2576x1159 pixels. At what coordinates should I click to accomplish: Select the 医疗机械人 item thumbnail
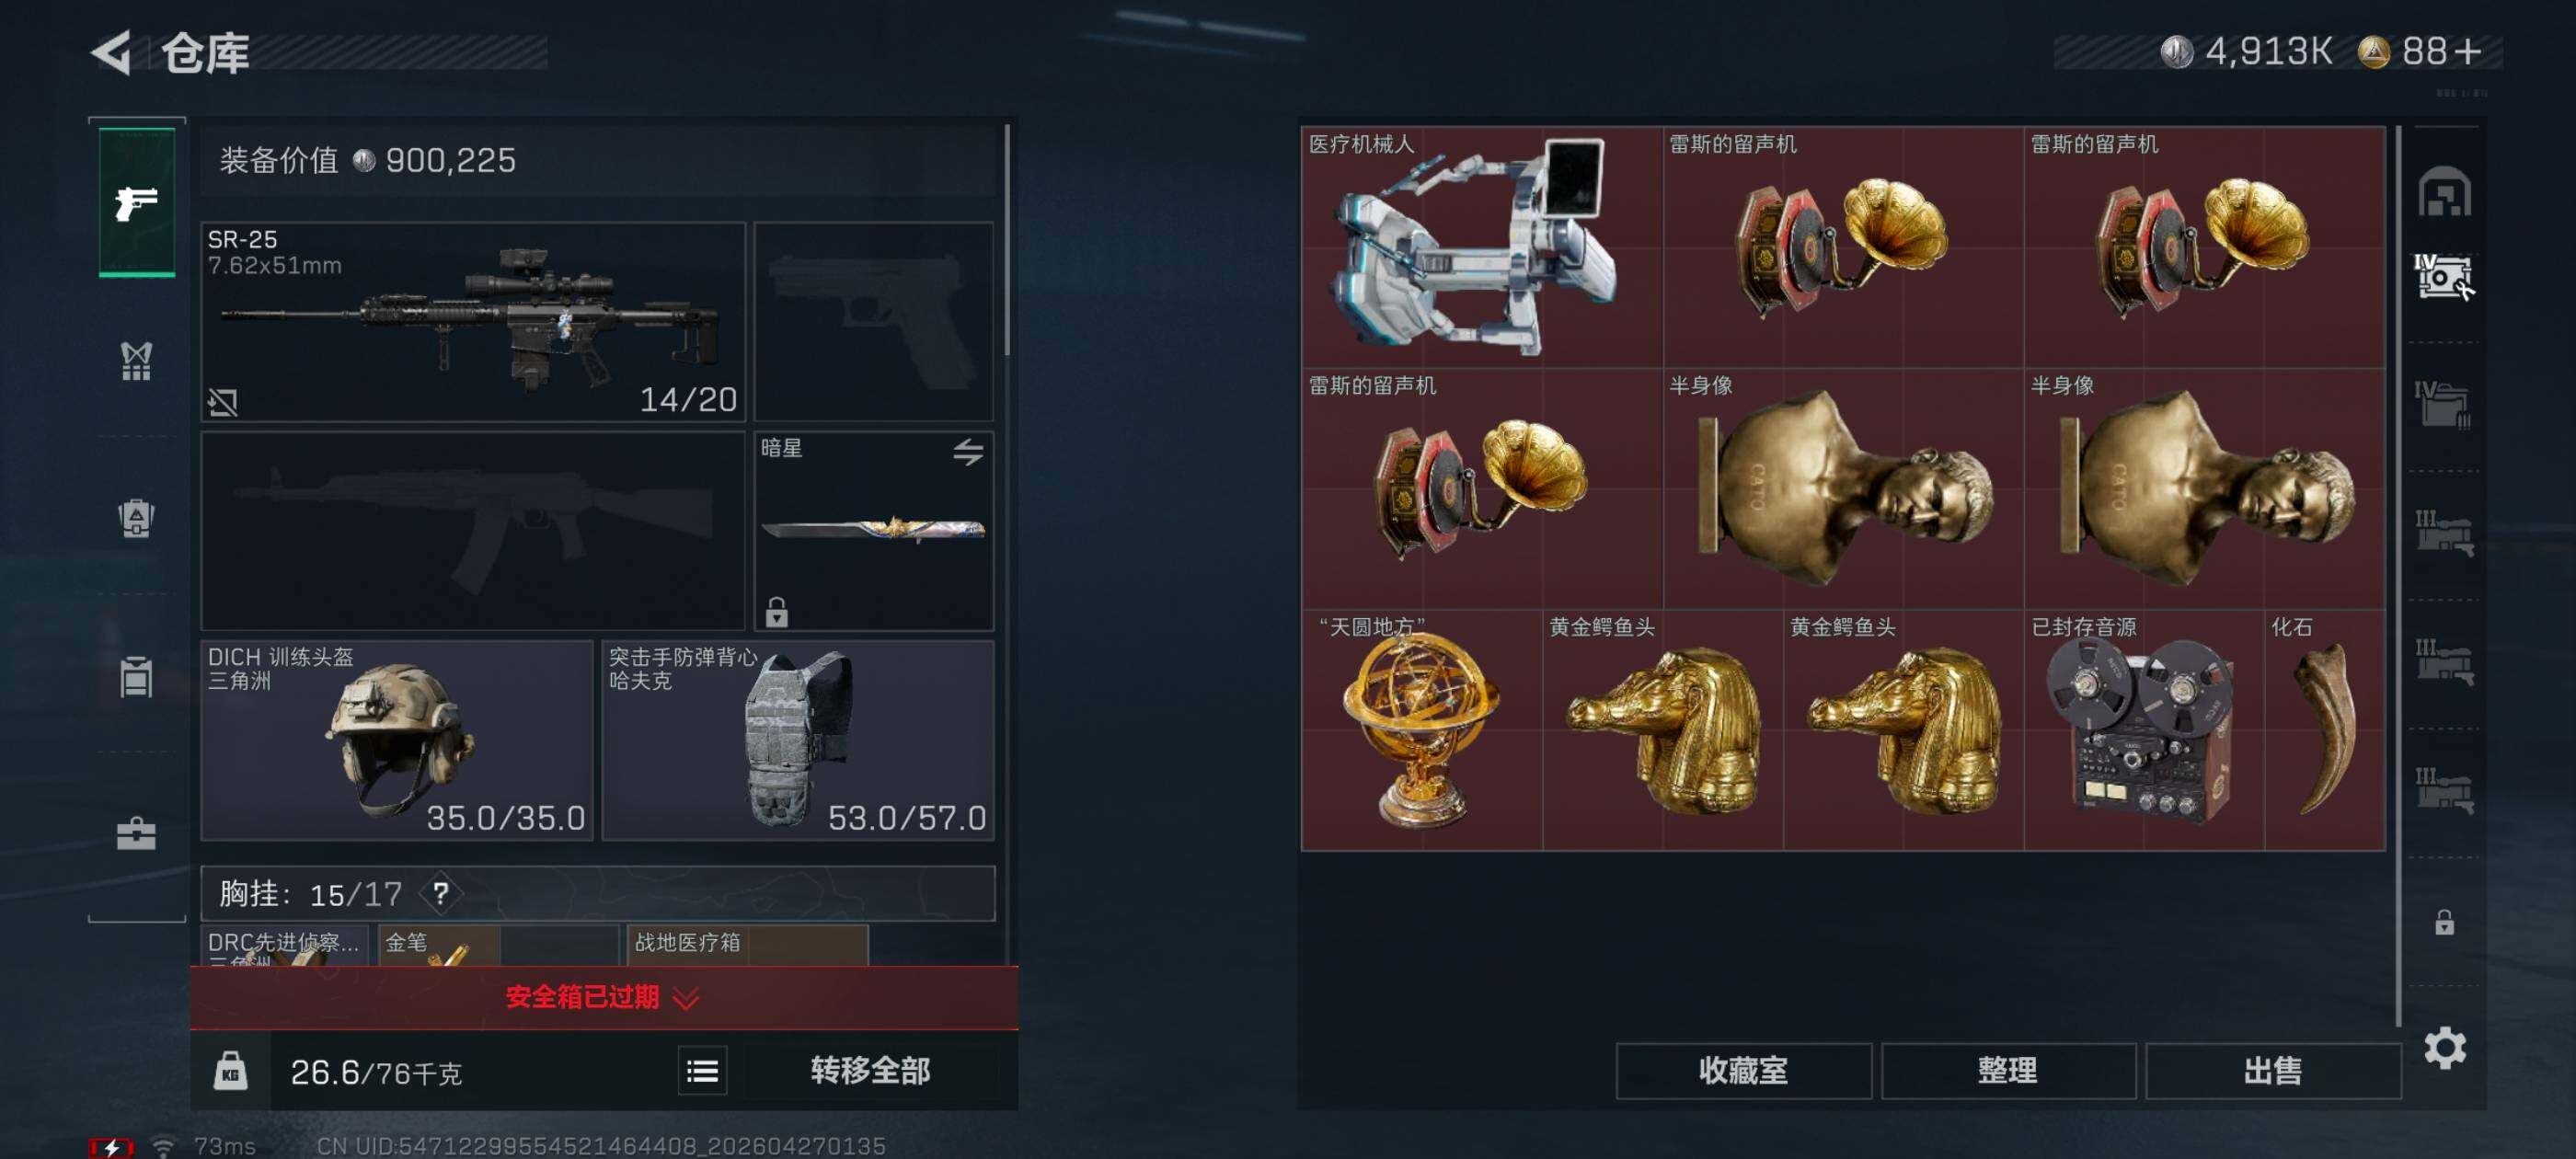[1481, 247]
